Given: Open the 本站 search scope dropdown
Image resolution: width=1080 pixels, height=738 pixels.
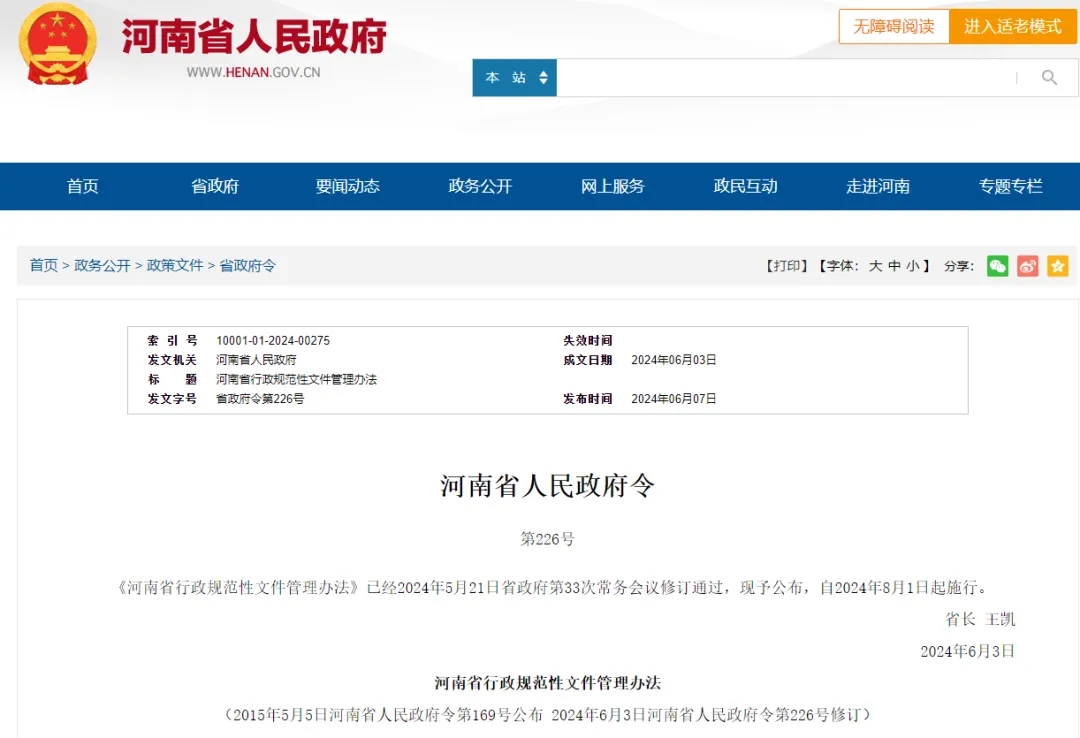Looking at the screenshot, I should coord(515,77).
